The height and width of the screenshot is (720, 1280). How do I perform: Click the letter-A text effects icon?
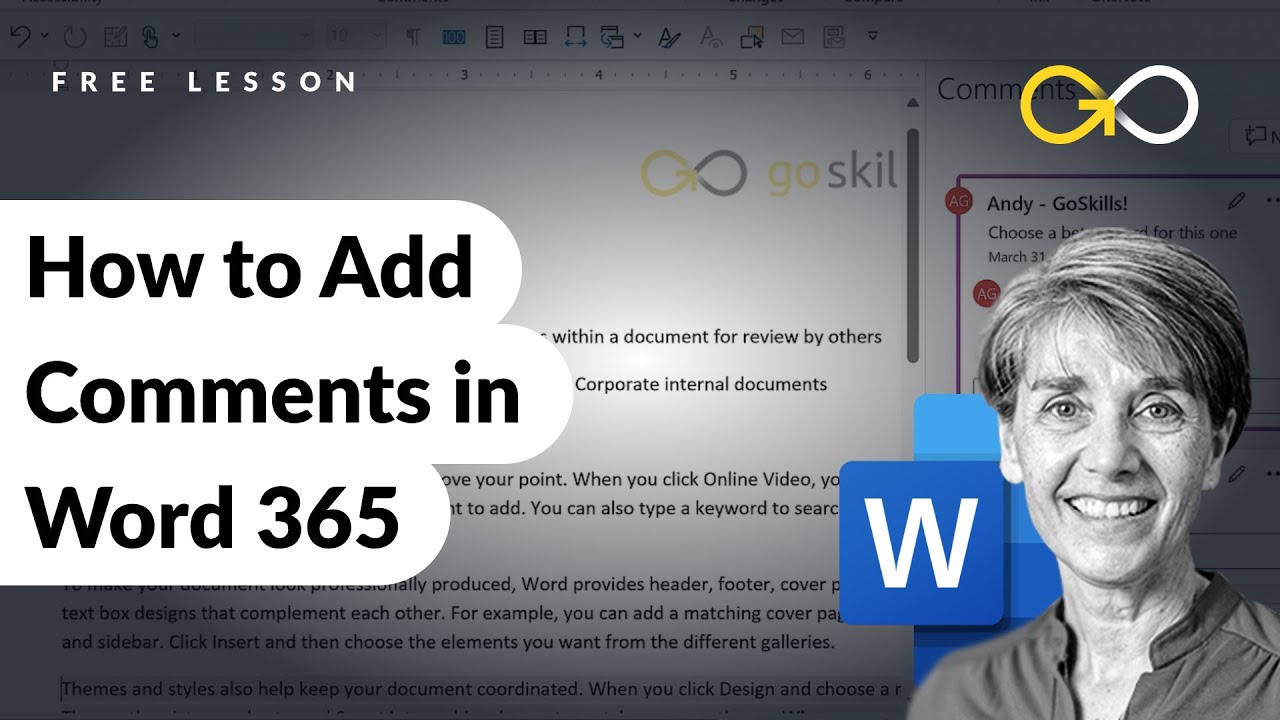click(x=711, y=38)
